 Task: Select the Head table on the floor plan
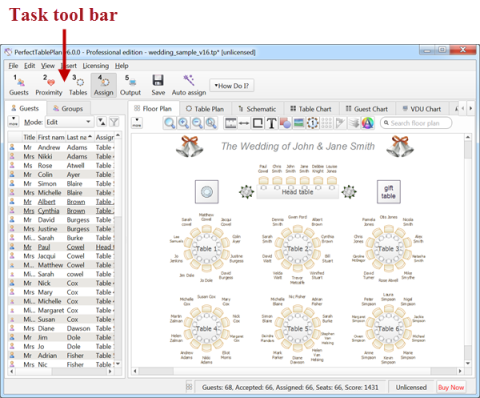coord(297,192)
